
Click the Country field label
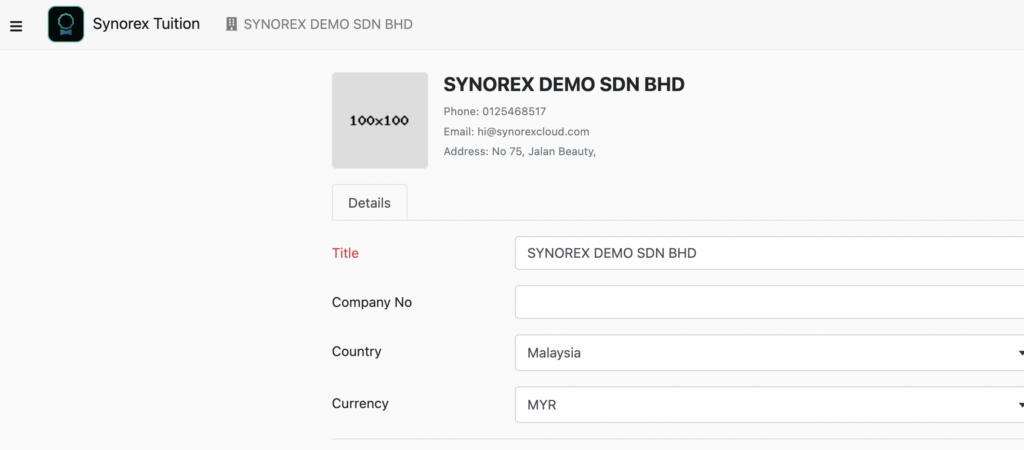[x=357, y=351]
